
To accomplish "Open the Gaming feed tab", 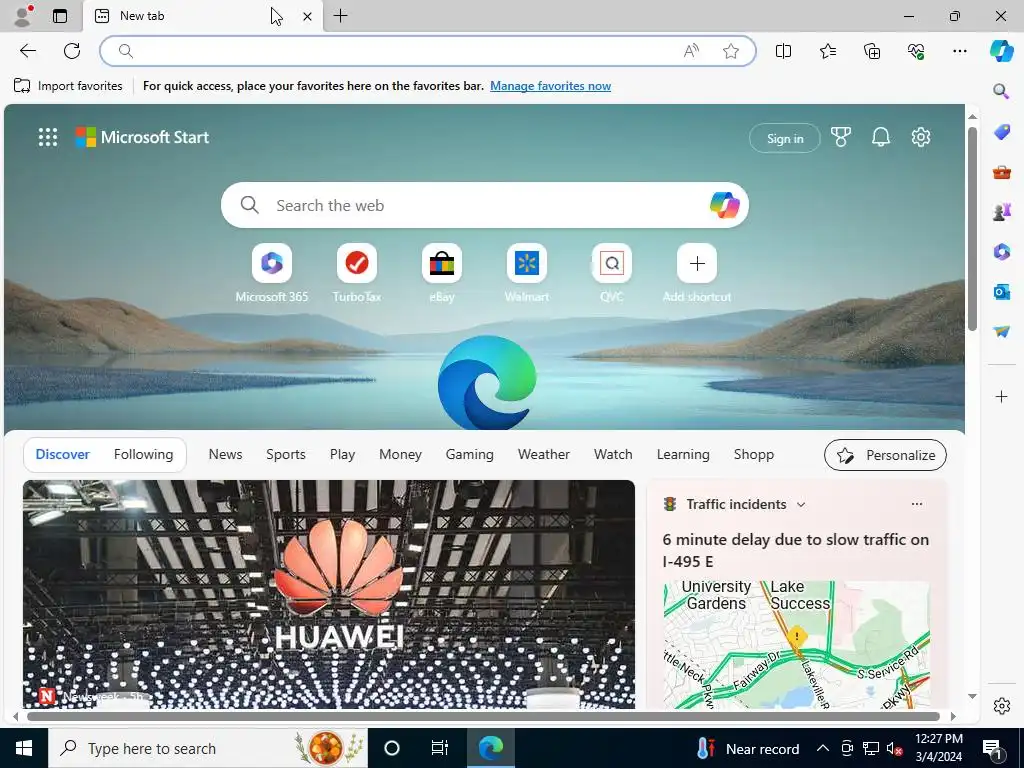I will coord(470,455).
